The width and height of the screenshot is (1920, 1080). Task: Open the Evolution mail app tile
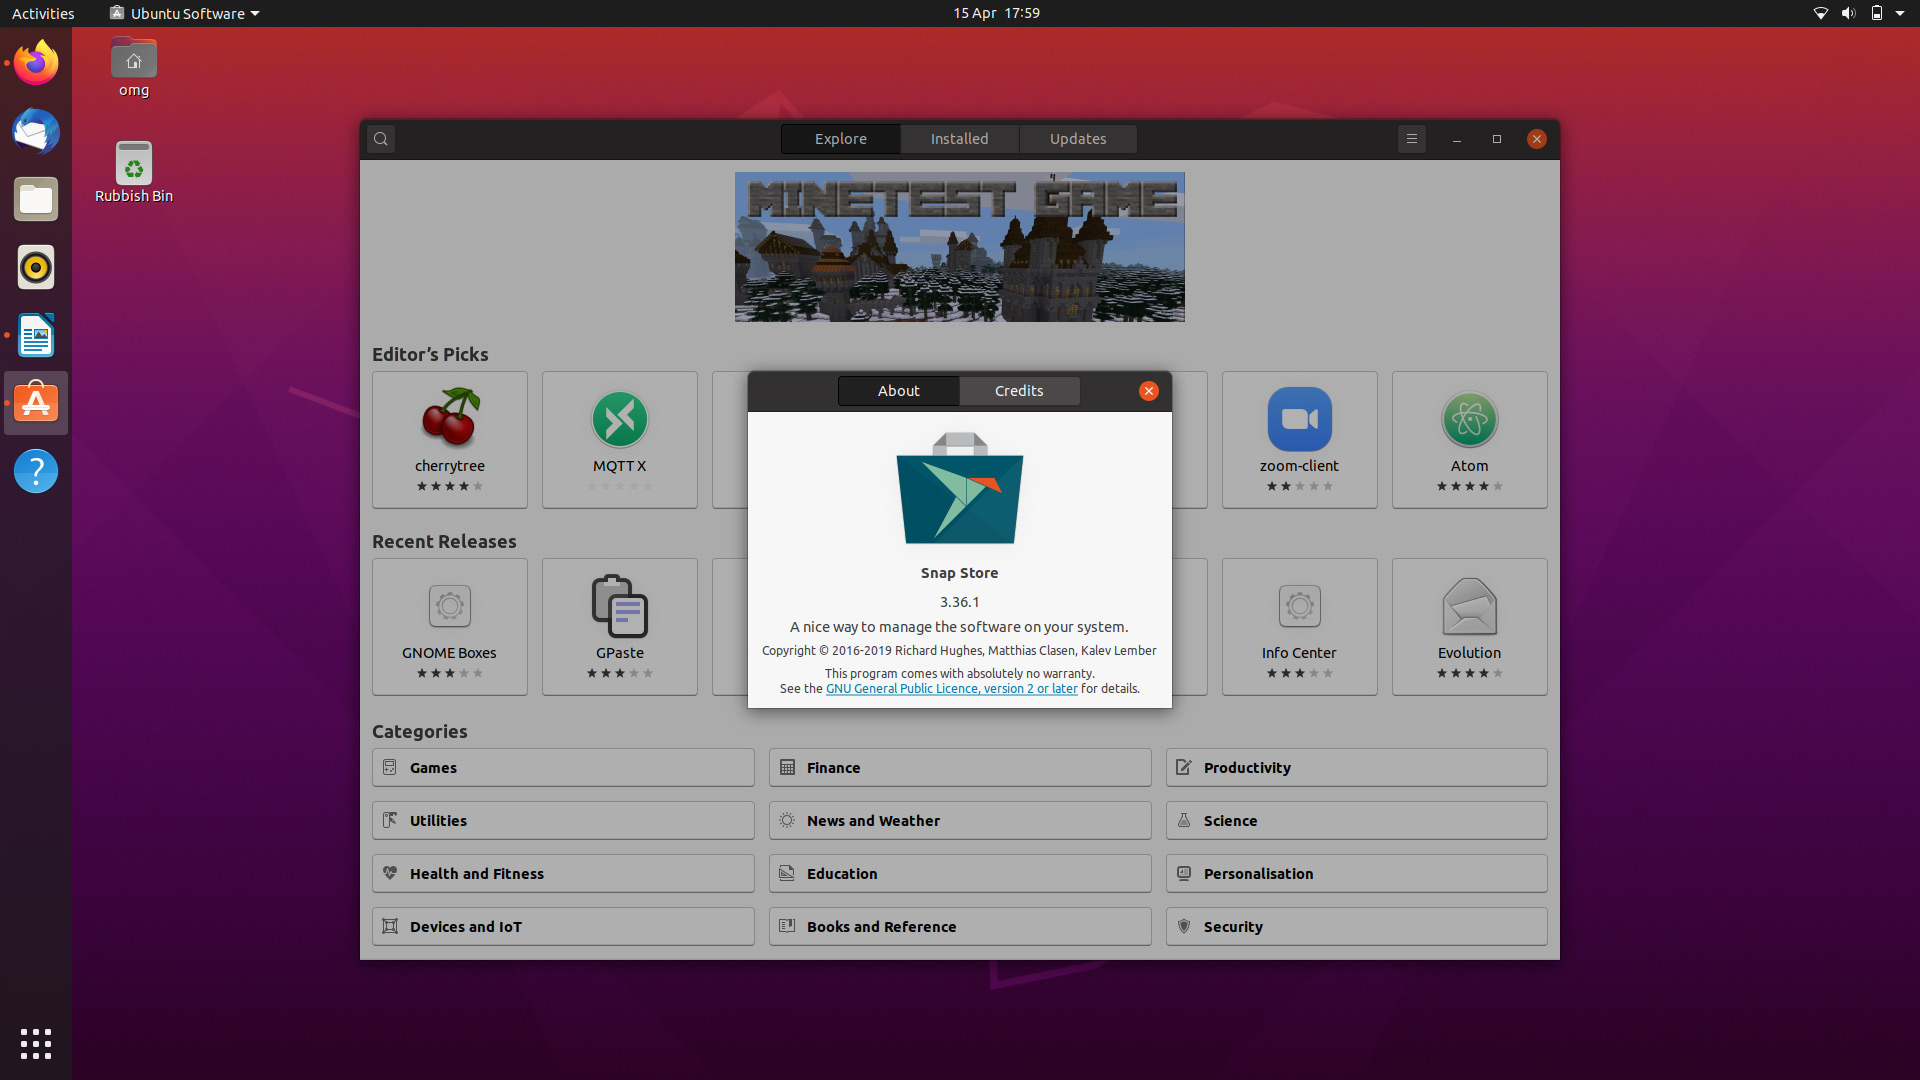coord(1469,627)
